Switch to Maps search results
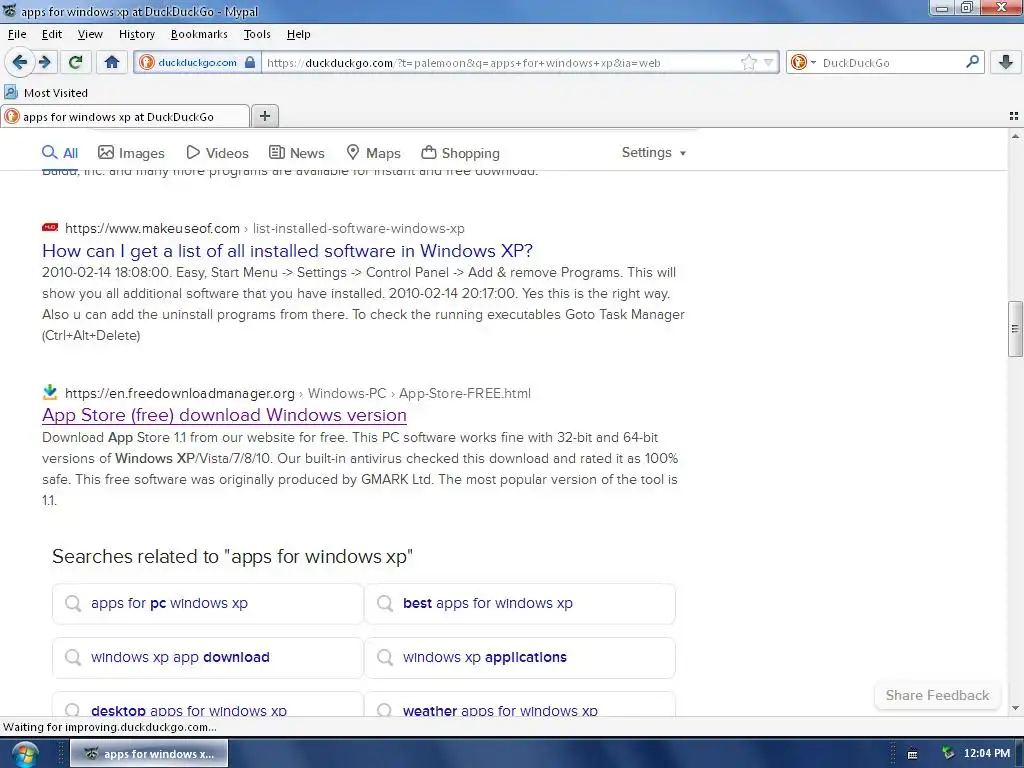The image size is (1024, 768). click(373, 153)
